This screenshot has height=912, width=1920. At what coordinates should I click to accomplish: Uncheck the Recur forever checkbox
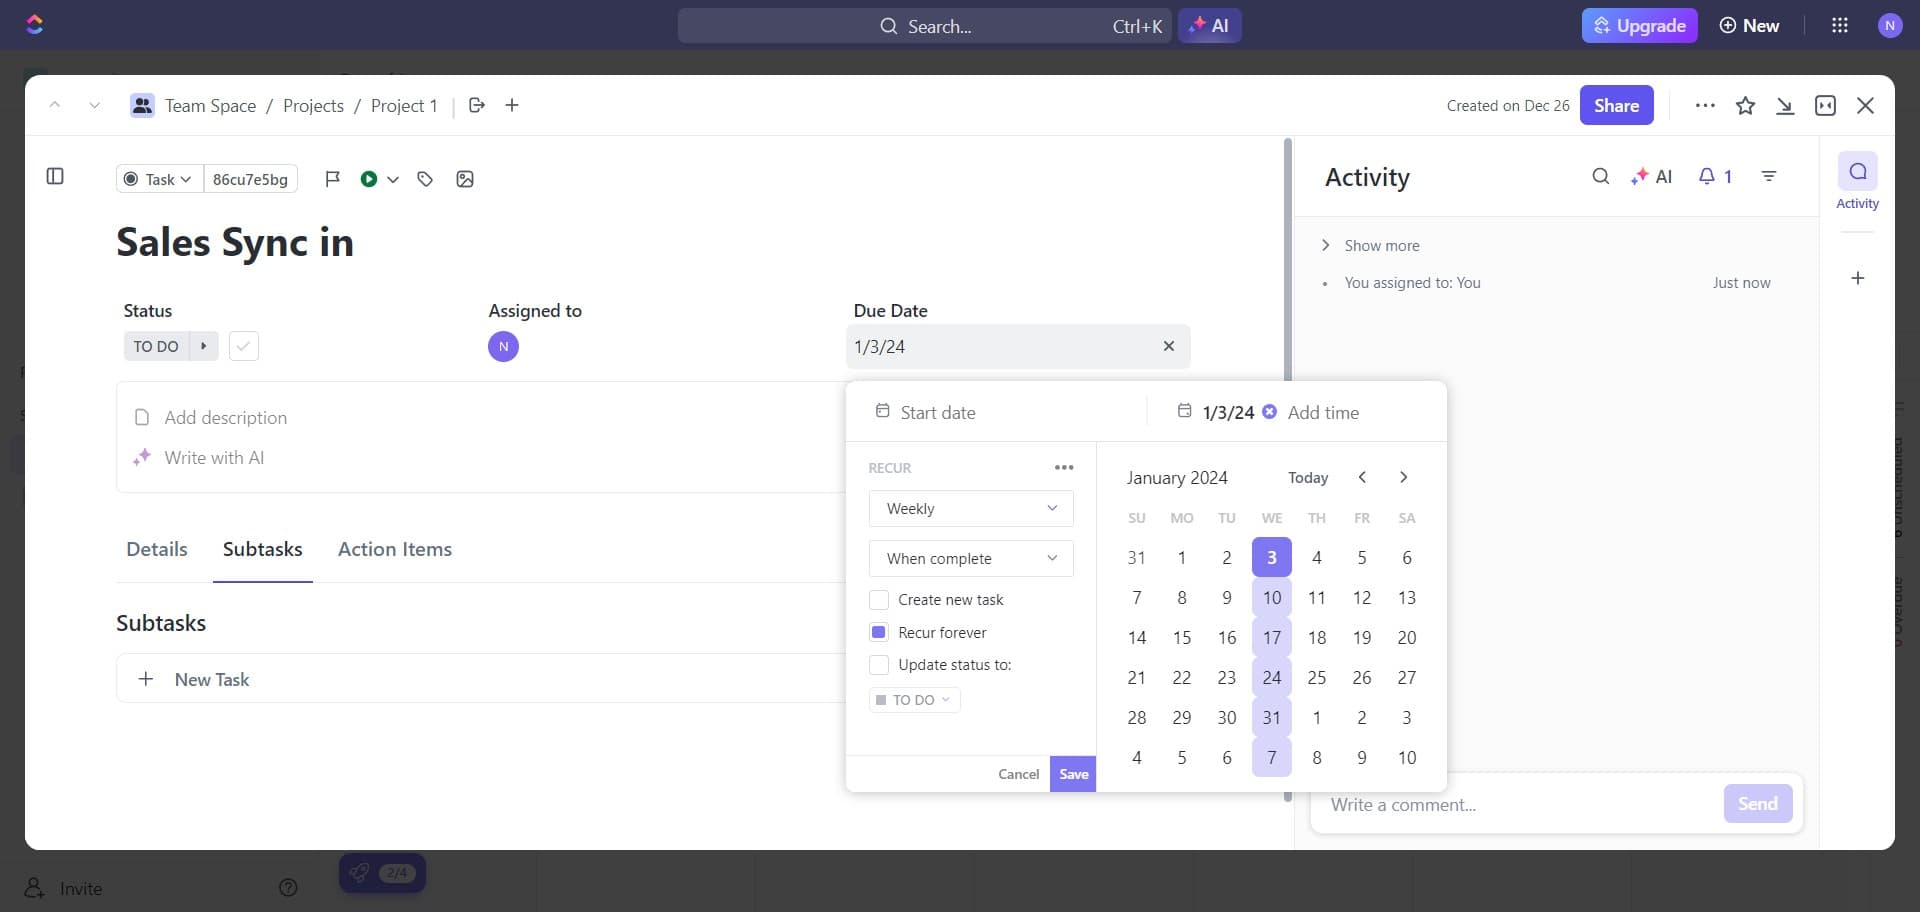[879, 633]
